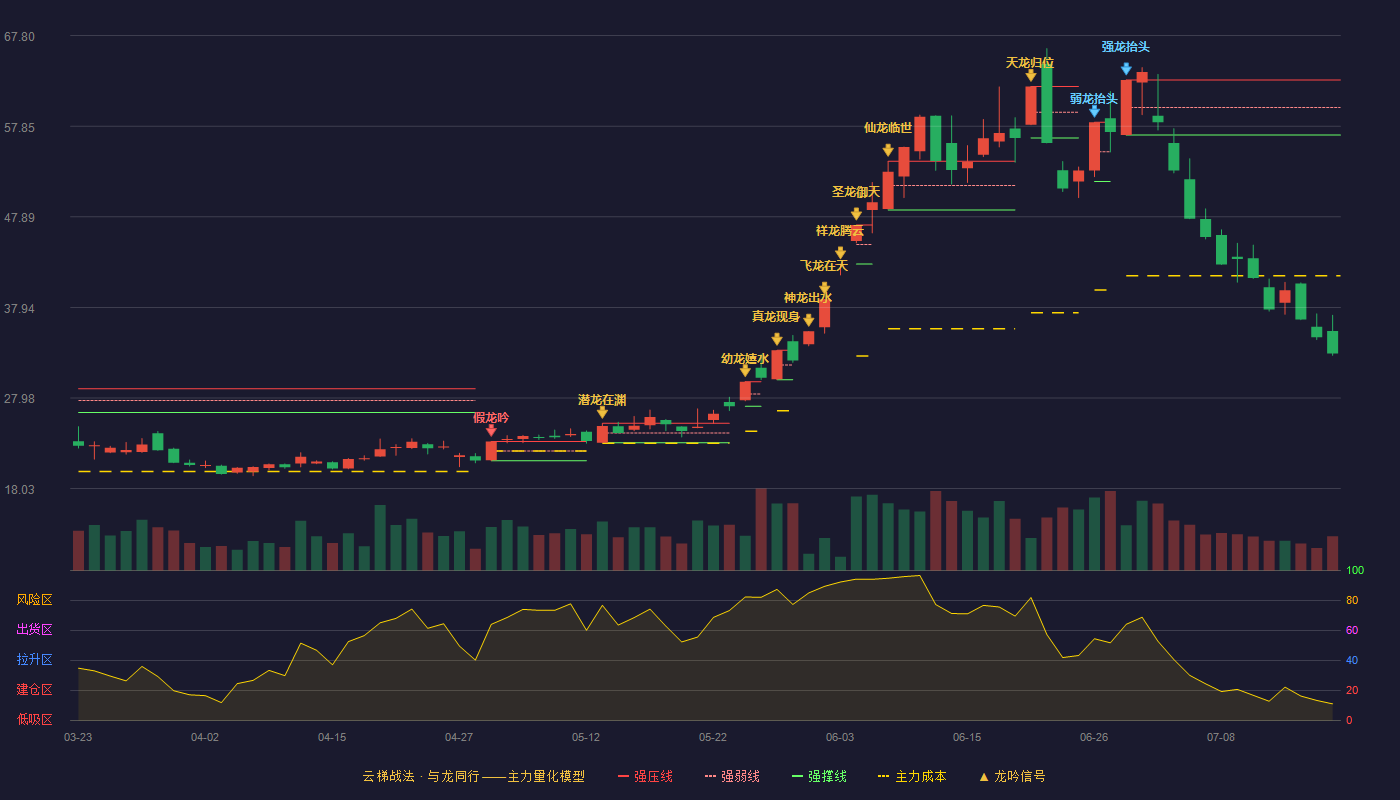Click the 天龙归位 signal arrow
1400x800 pixels.
[x=1031, y=75]
